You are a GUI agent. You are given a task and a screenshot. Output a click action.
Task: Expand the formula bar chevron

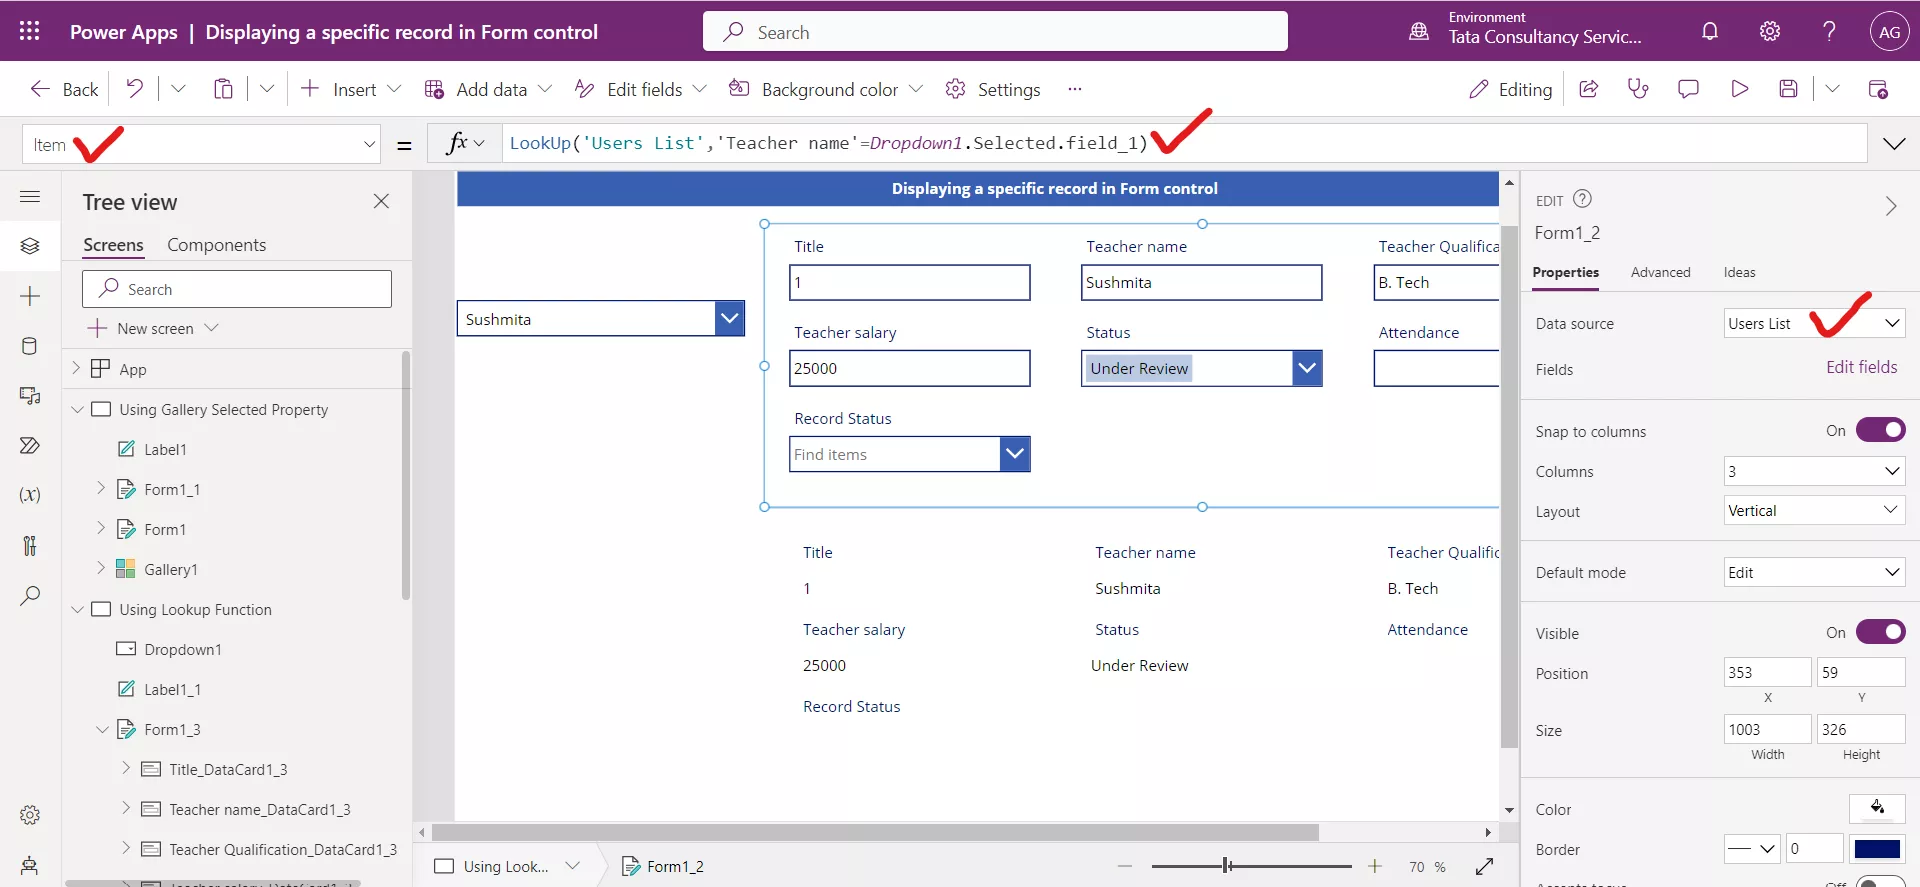(1894, 144)
